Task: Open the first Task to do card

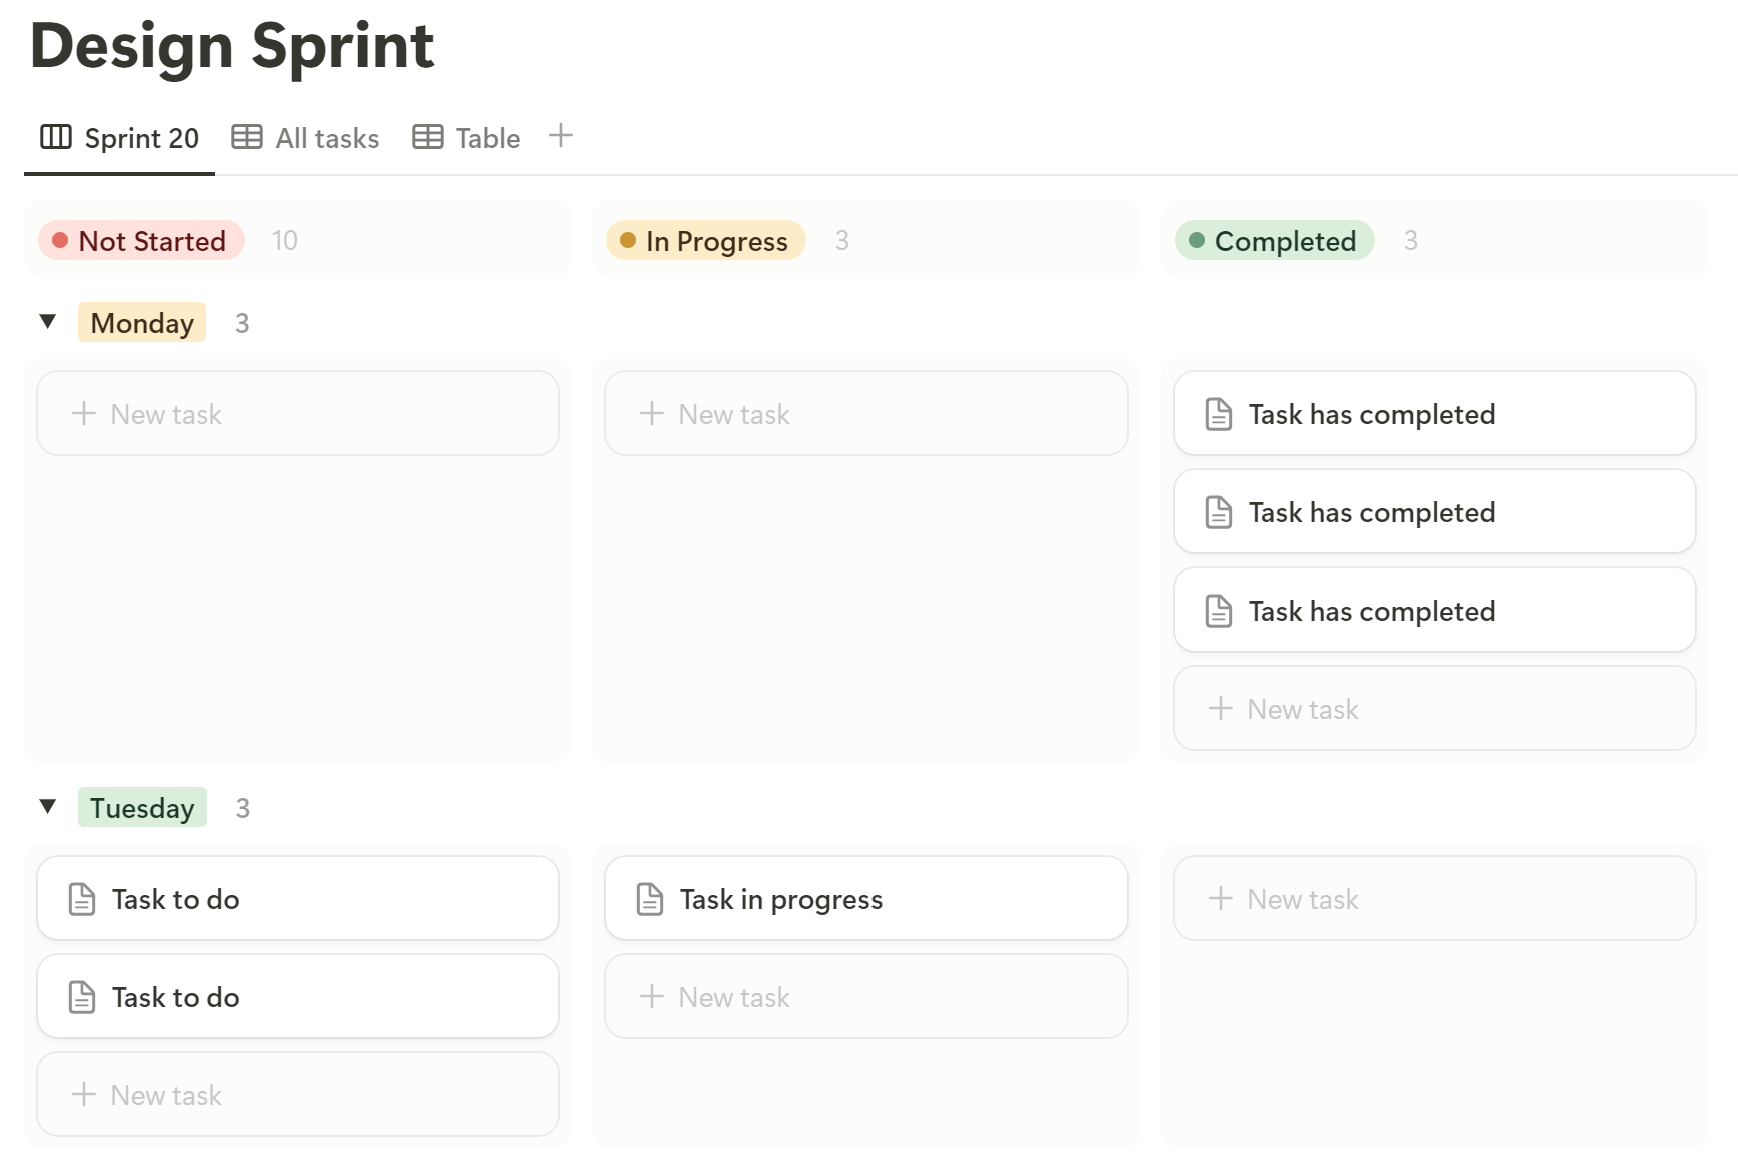Action: pyautogui.click(x=298, y=899)
